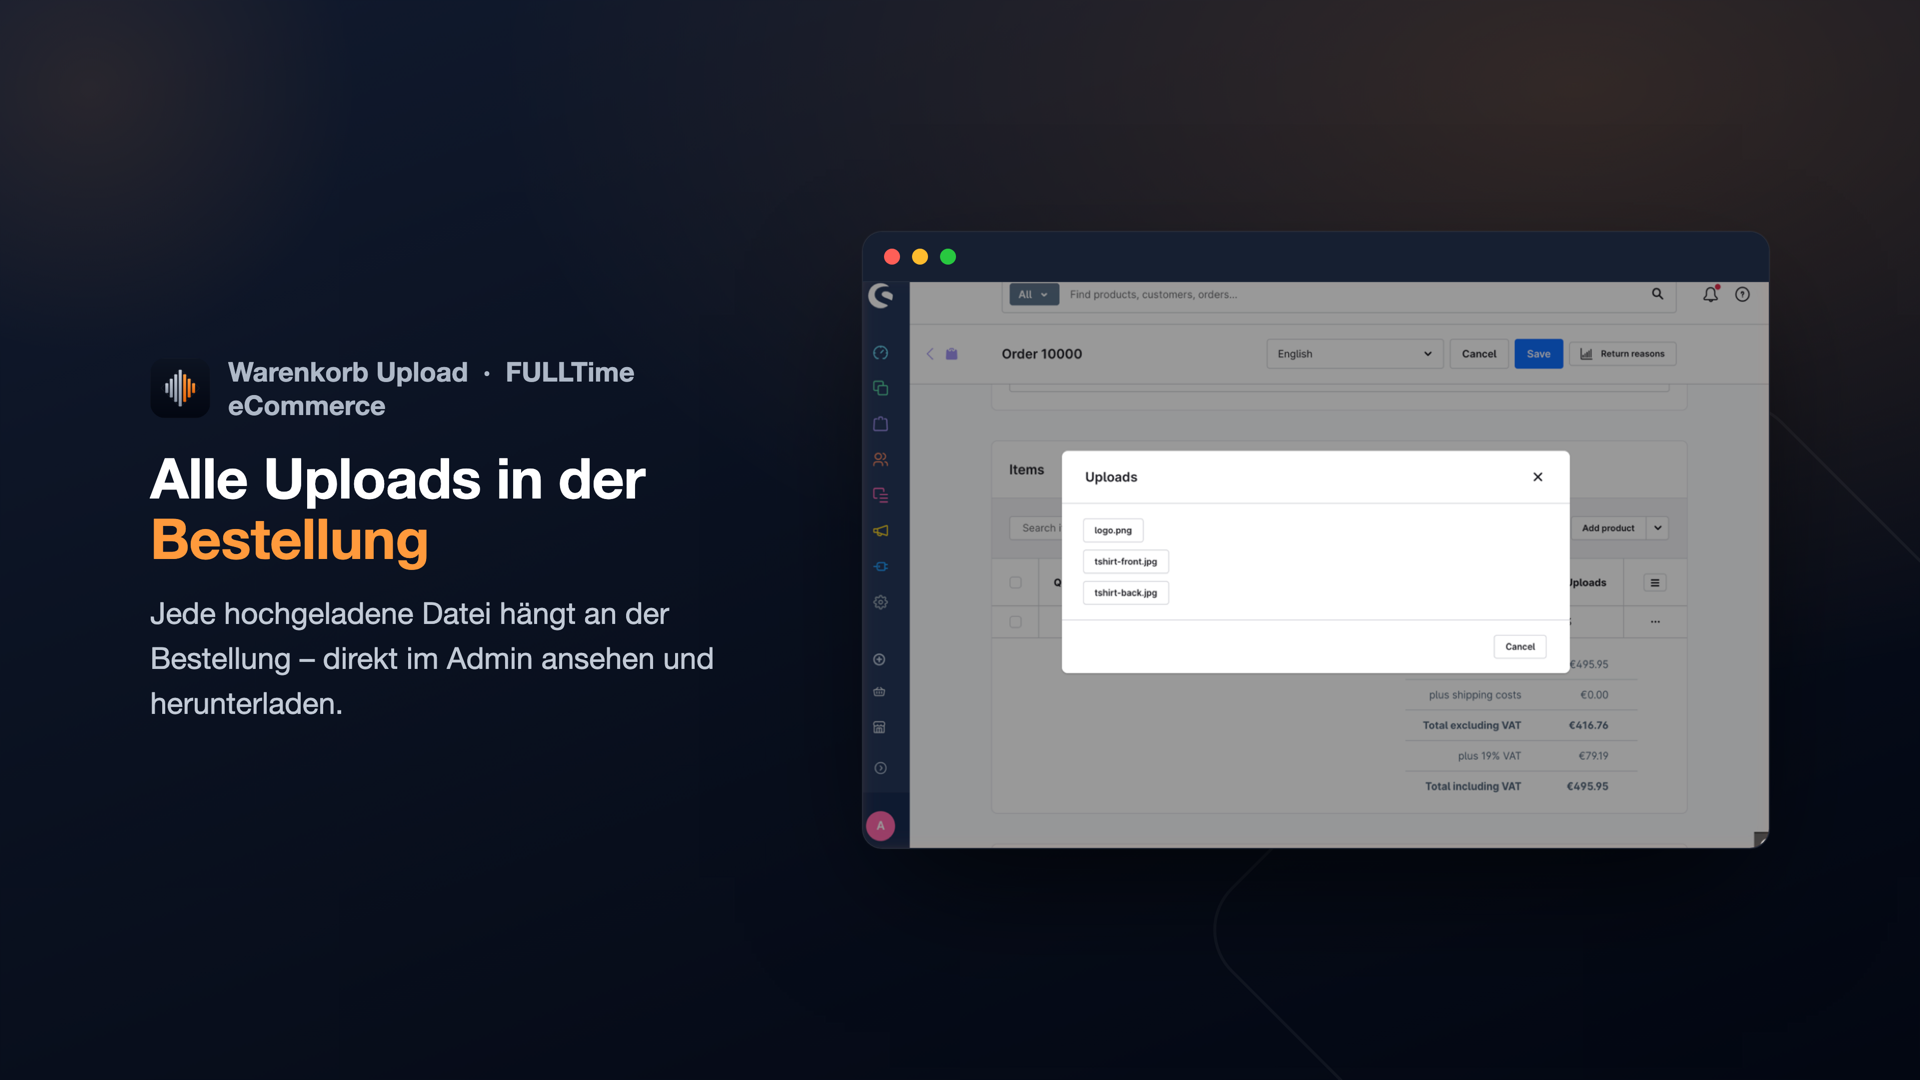
Task: Click the 'Items' card heading
Action: [1026, 470]
